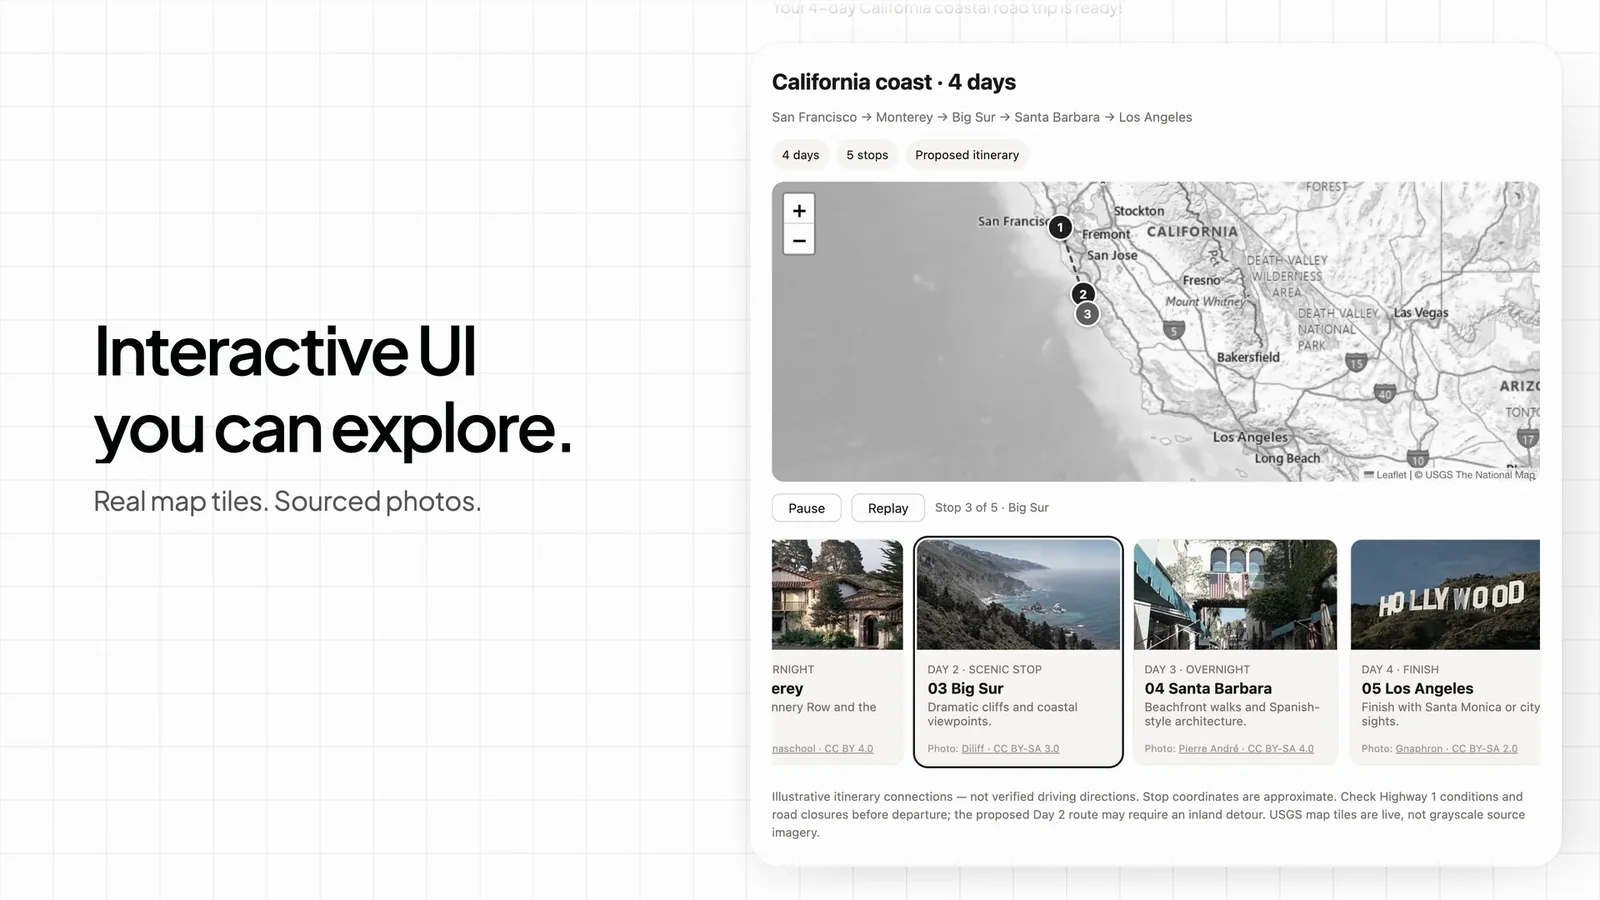This screenshot has height=900, width=1600.
Task: Open the Santa Barbara street photo
Action: pyautogui.click(x=1235, y=595)
